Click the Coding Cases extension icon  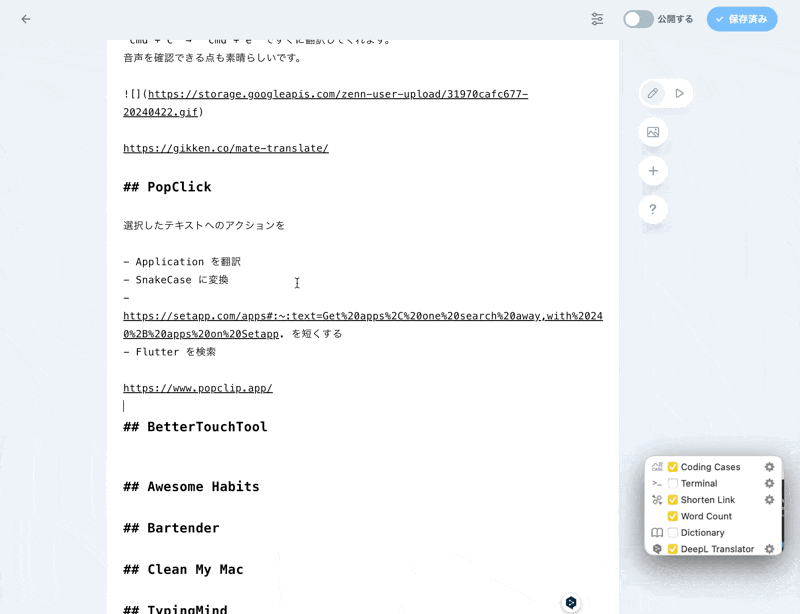tap(657, 467)
